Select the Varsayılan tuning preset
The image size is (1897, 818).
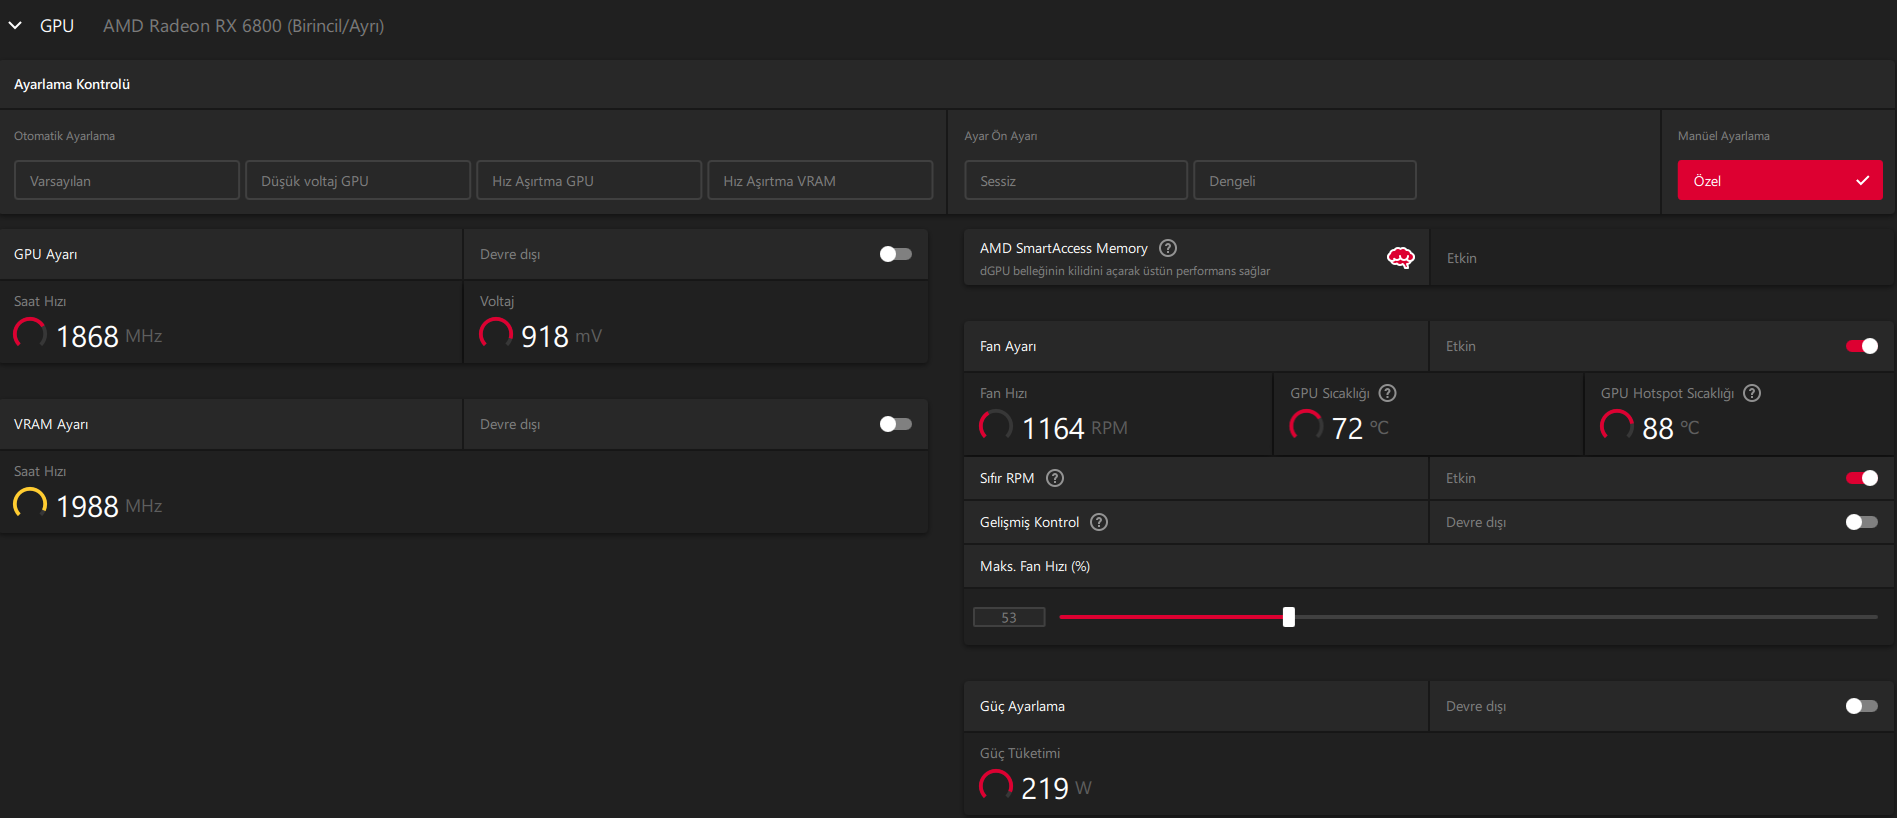[x=127, y=180]
